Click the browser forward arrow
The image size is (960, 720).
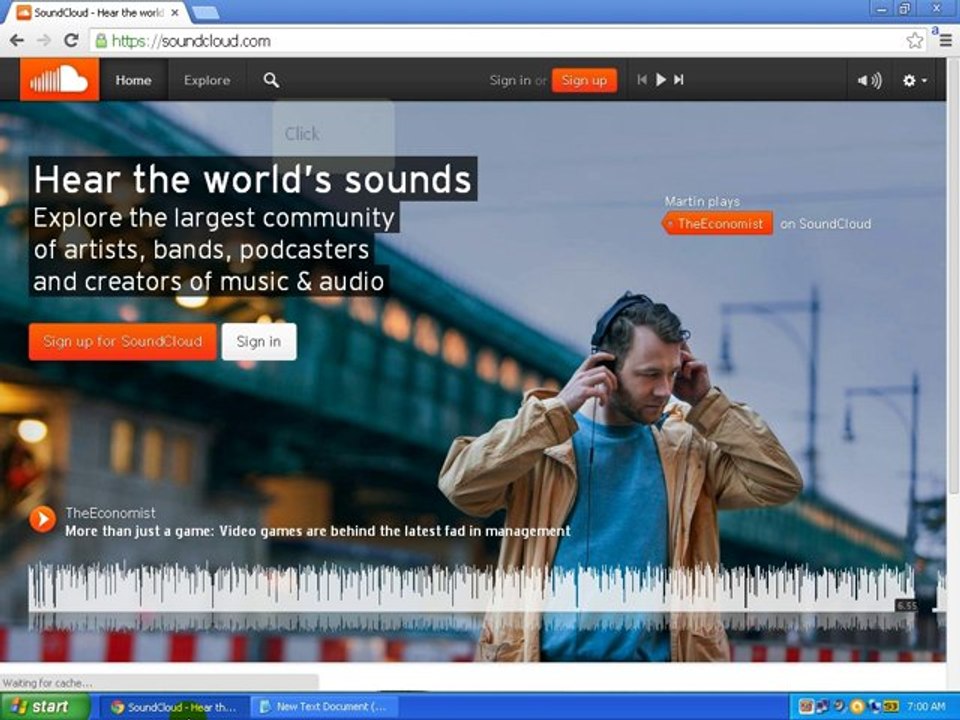point(43,41)
